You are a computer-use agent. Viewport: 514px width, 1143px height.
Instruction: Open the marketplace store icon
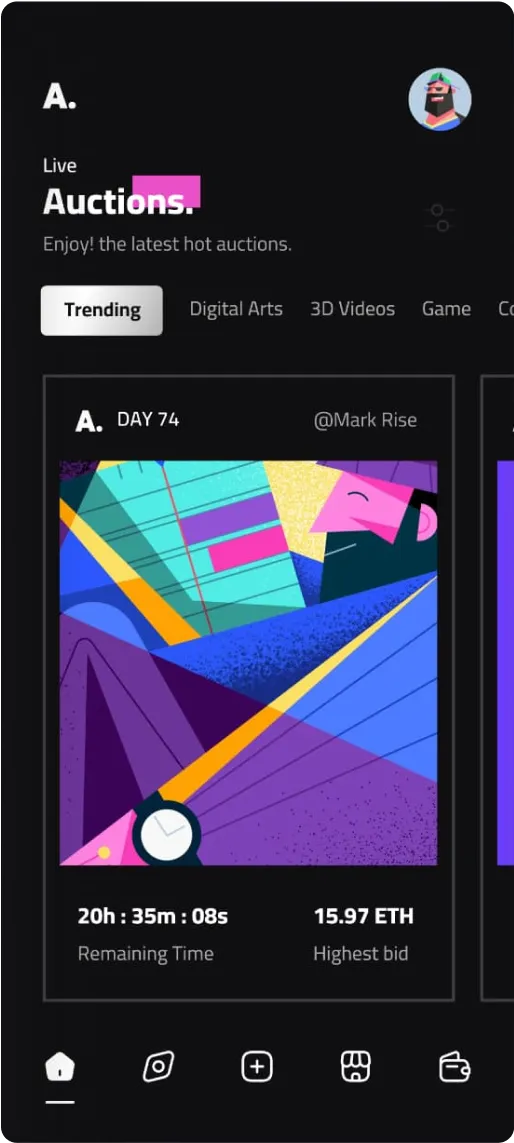(x=356, y=1068)
